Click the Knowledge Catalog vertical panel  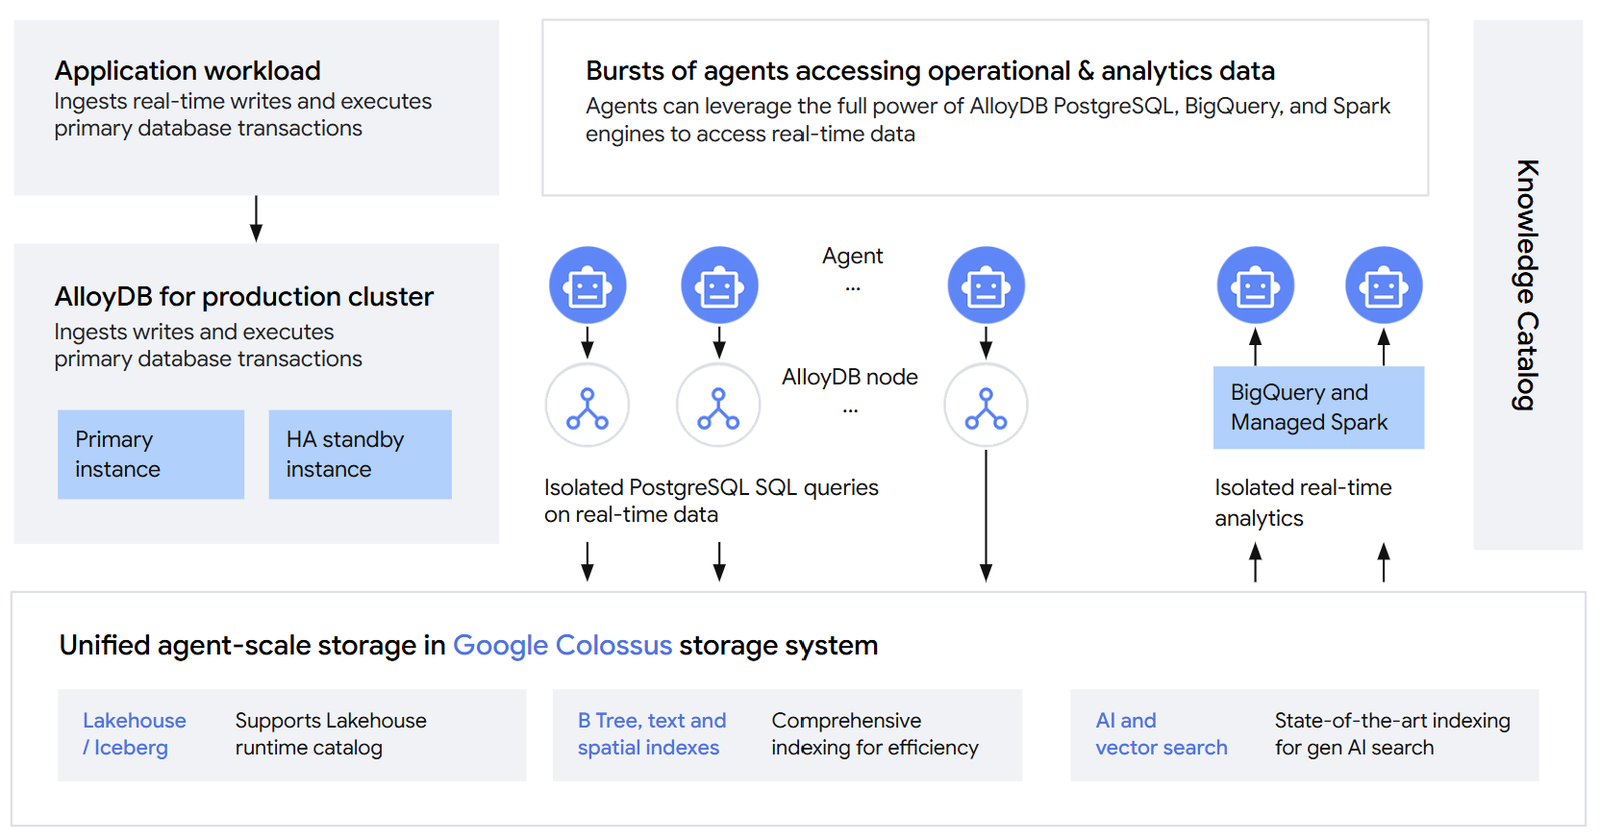click(1528, 285)
